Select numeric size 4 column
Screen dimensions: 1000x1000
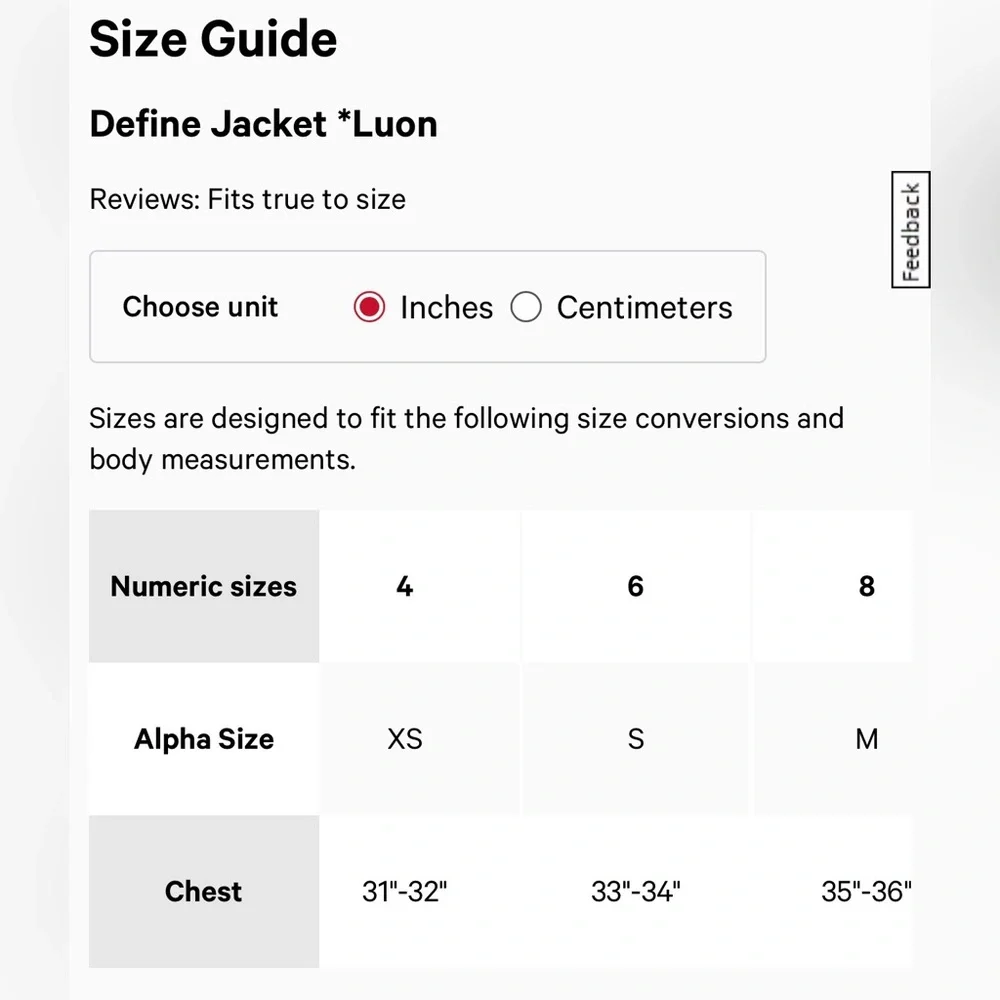click(x=404, y=587)
